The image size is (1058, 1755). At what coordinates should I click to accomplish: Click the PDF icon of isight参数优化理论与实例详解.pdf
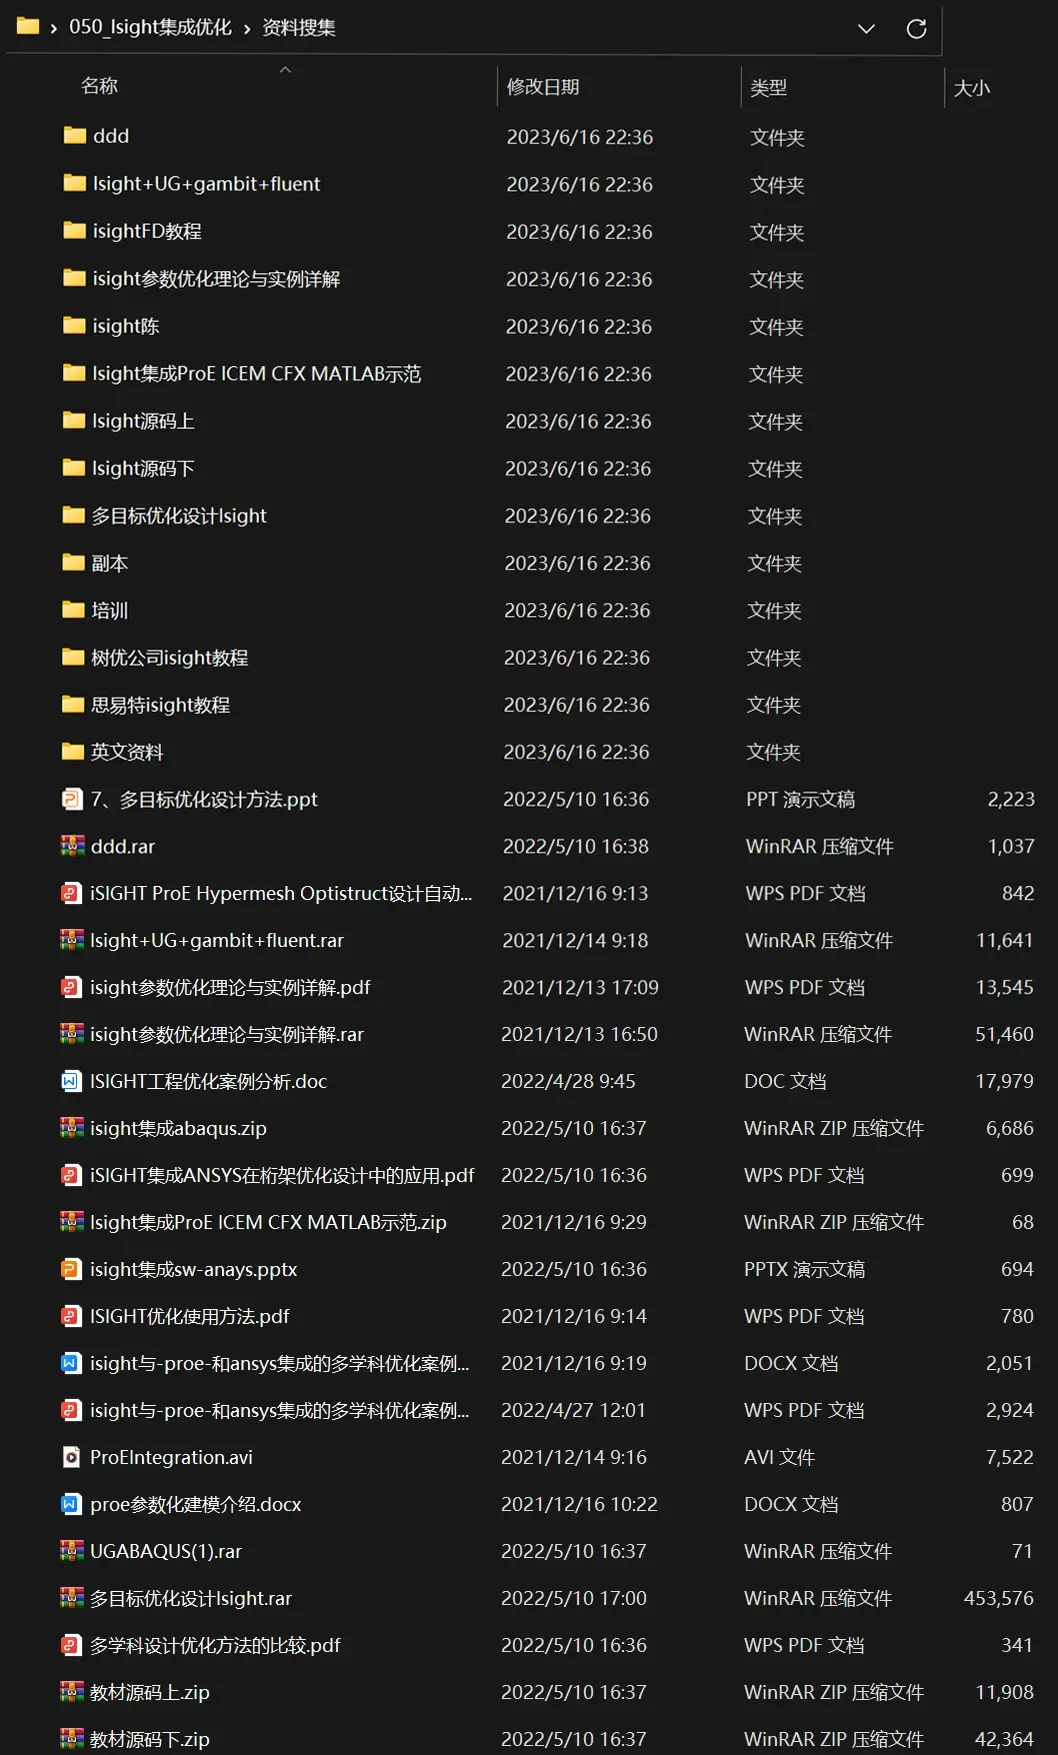click(x=71, y=987)
